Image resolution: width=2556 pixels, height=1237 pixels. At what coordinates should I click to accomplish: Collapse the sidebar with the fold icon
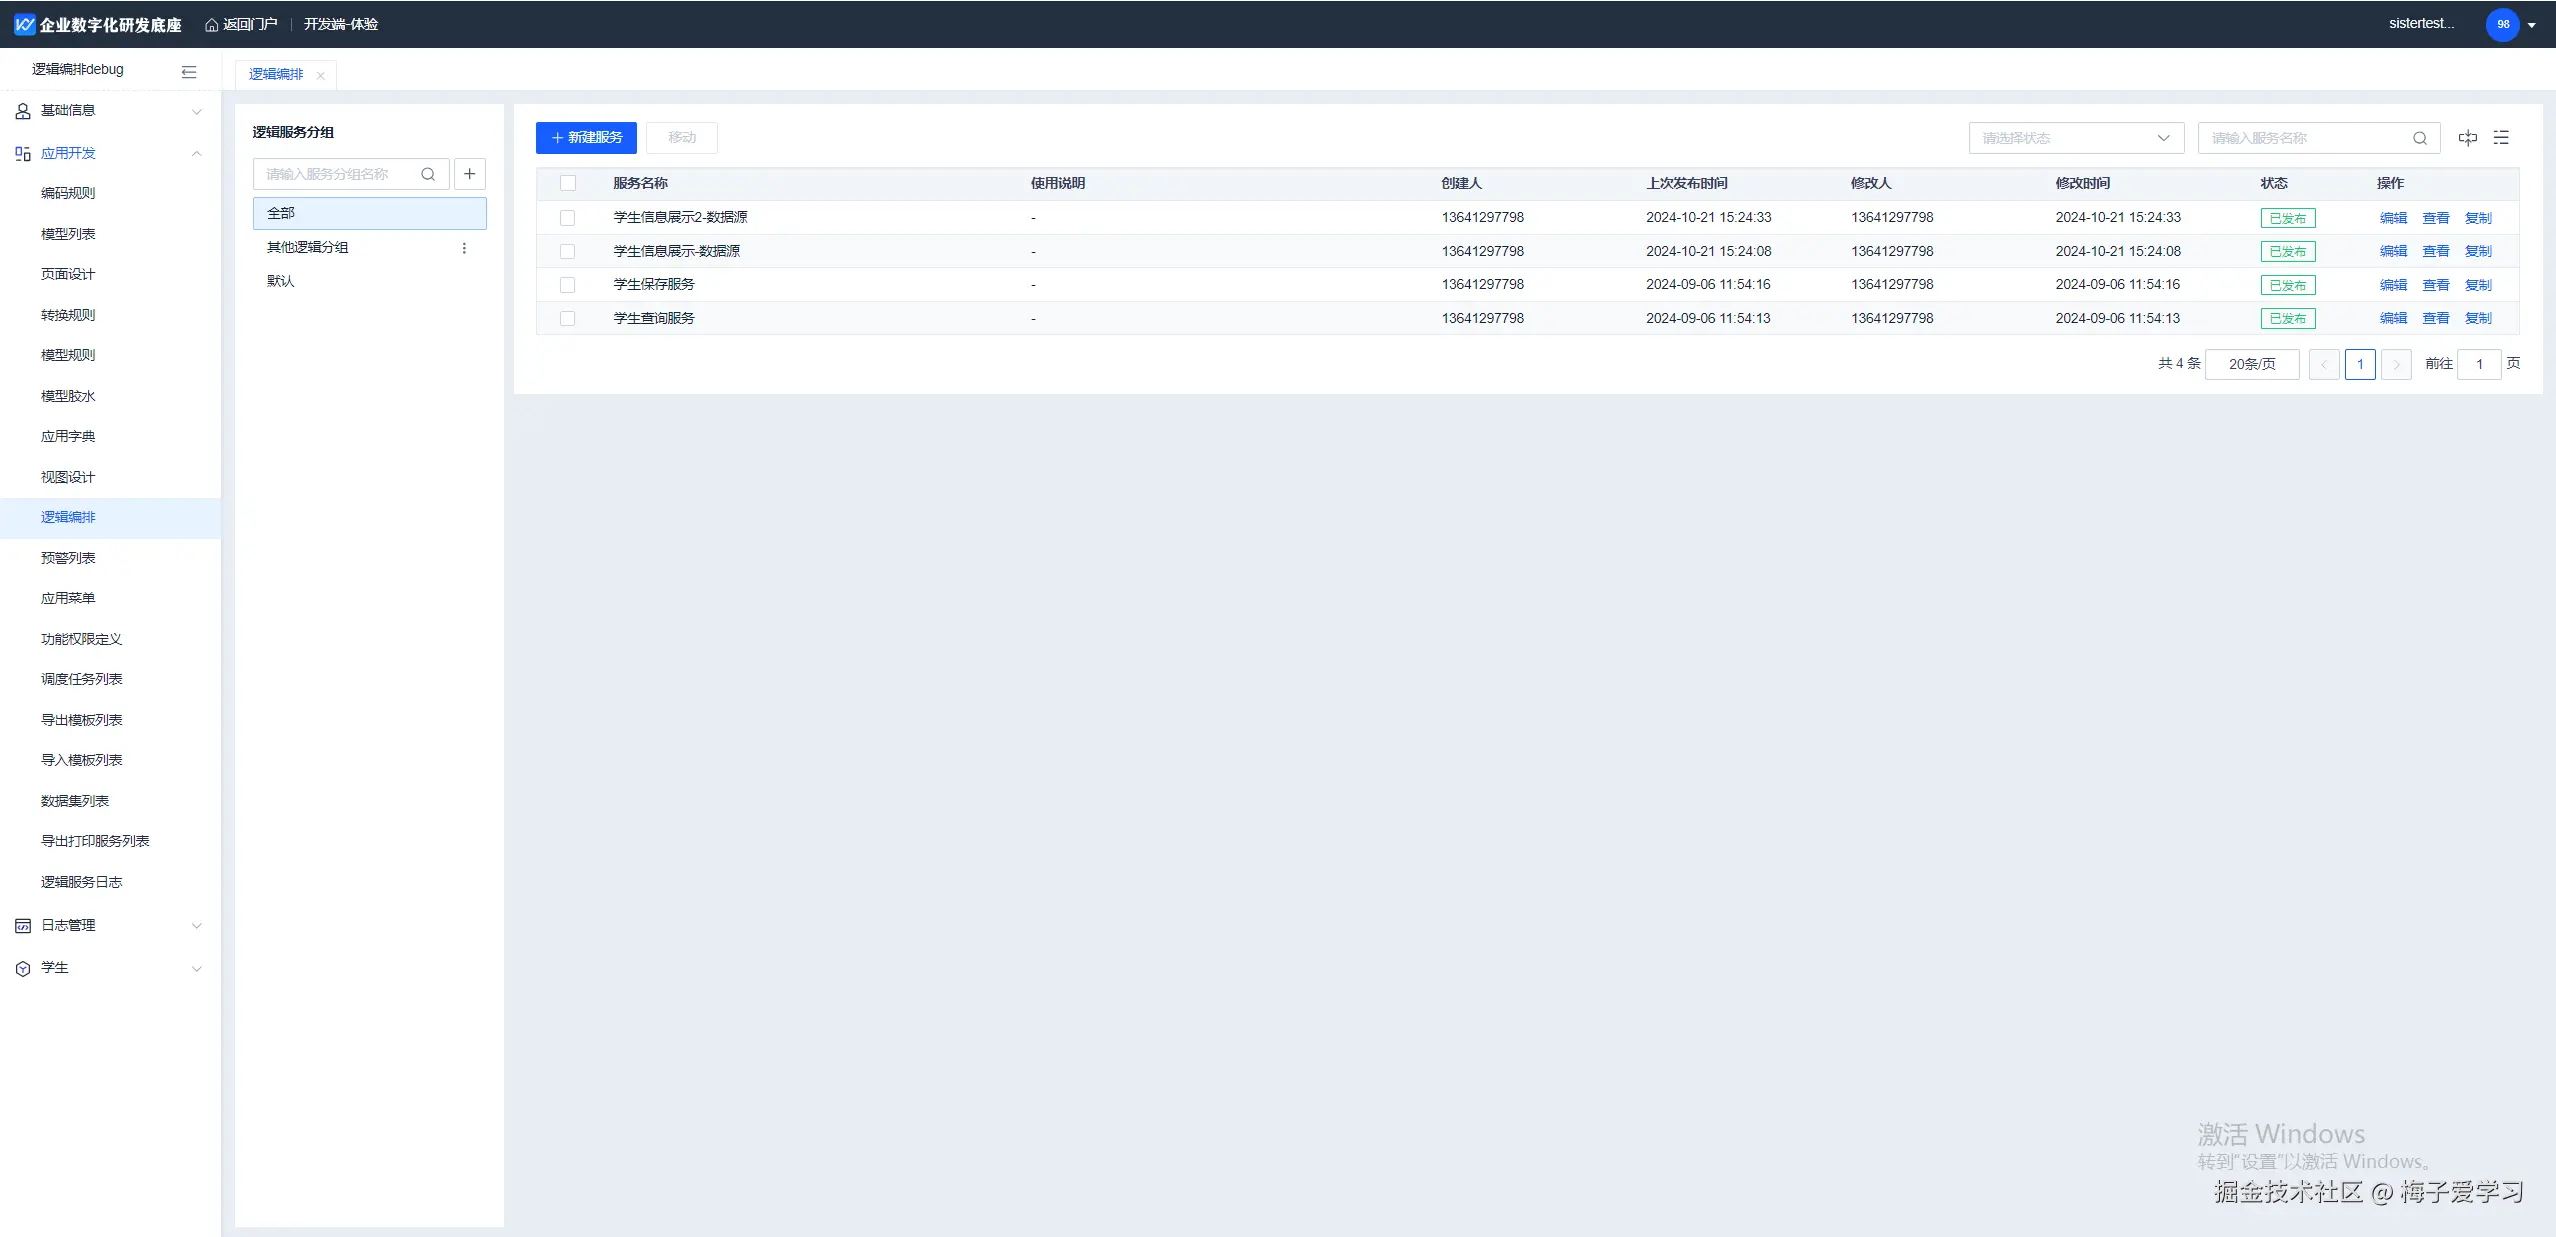(x=189, y=71)
